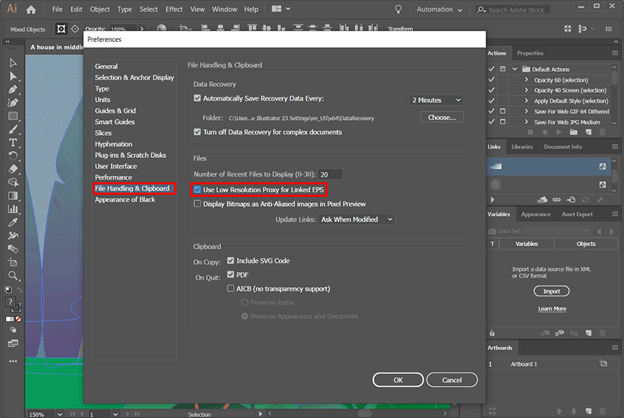Disable Use Low Resolution Proxy for Linked EPS
Screen dimensions: 624x418
197,189
